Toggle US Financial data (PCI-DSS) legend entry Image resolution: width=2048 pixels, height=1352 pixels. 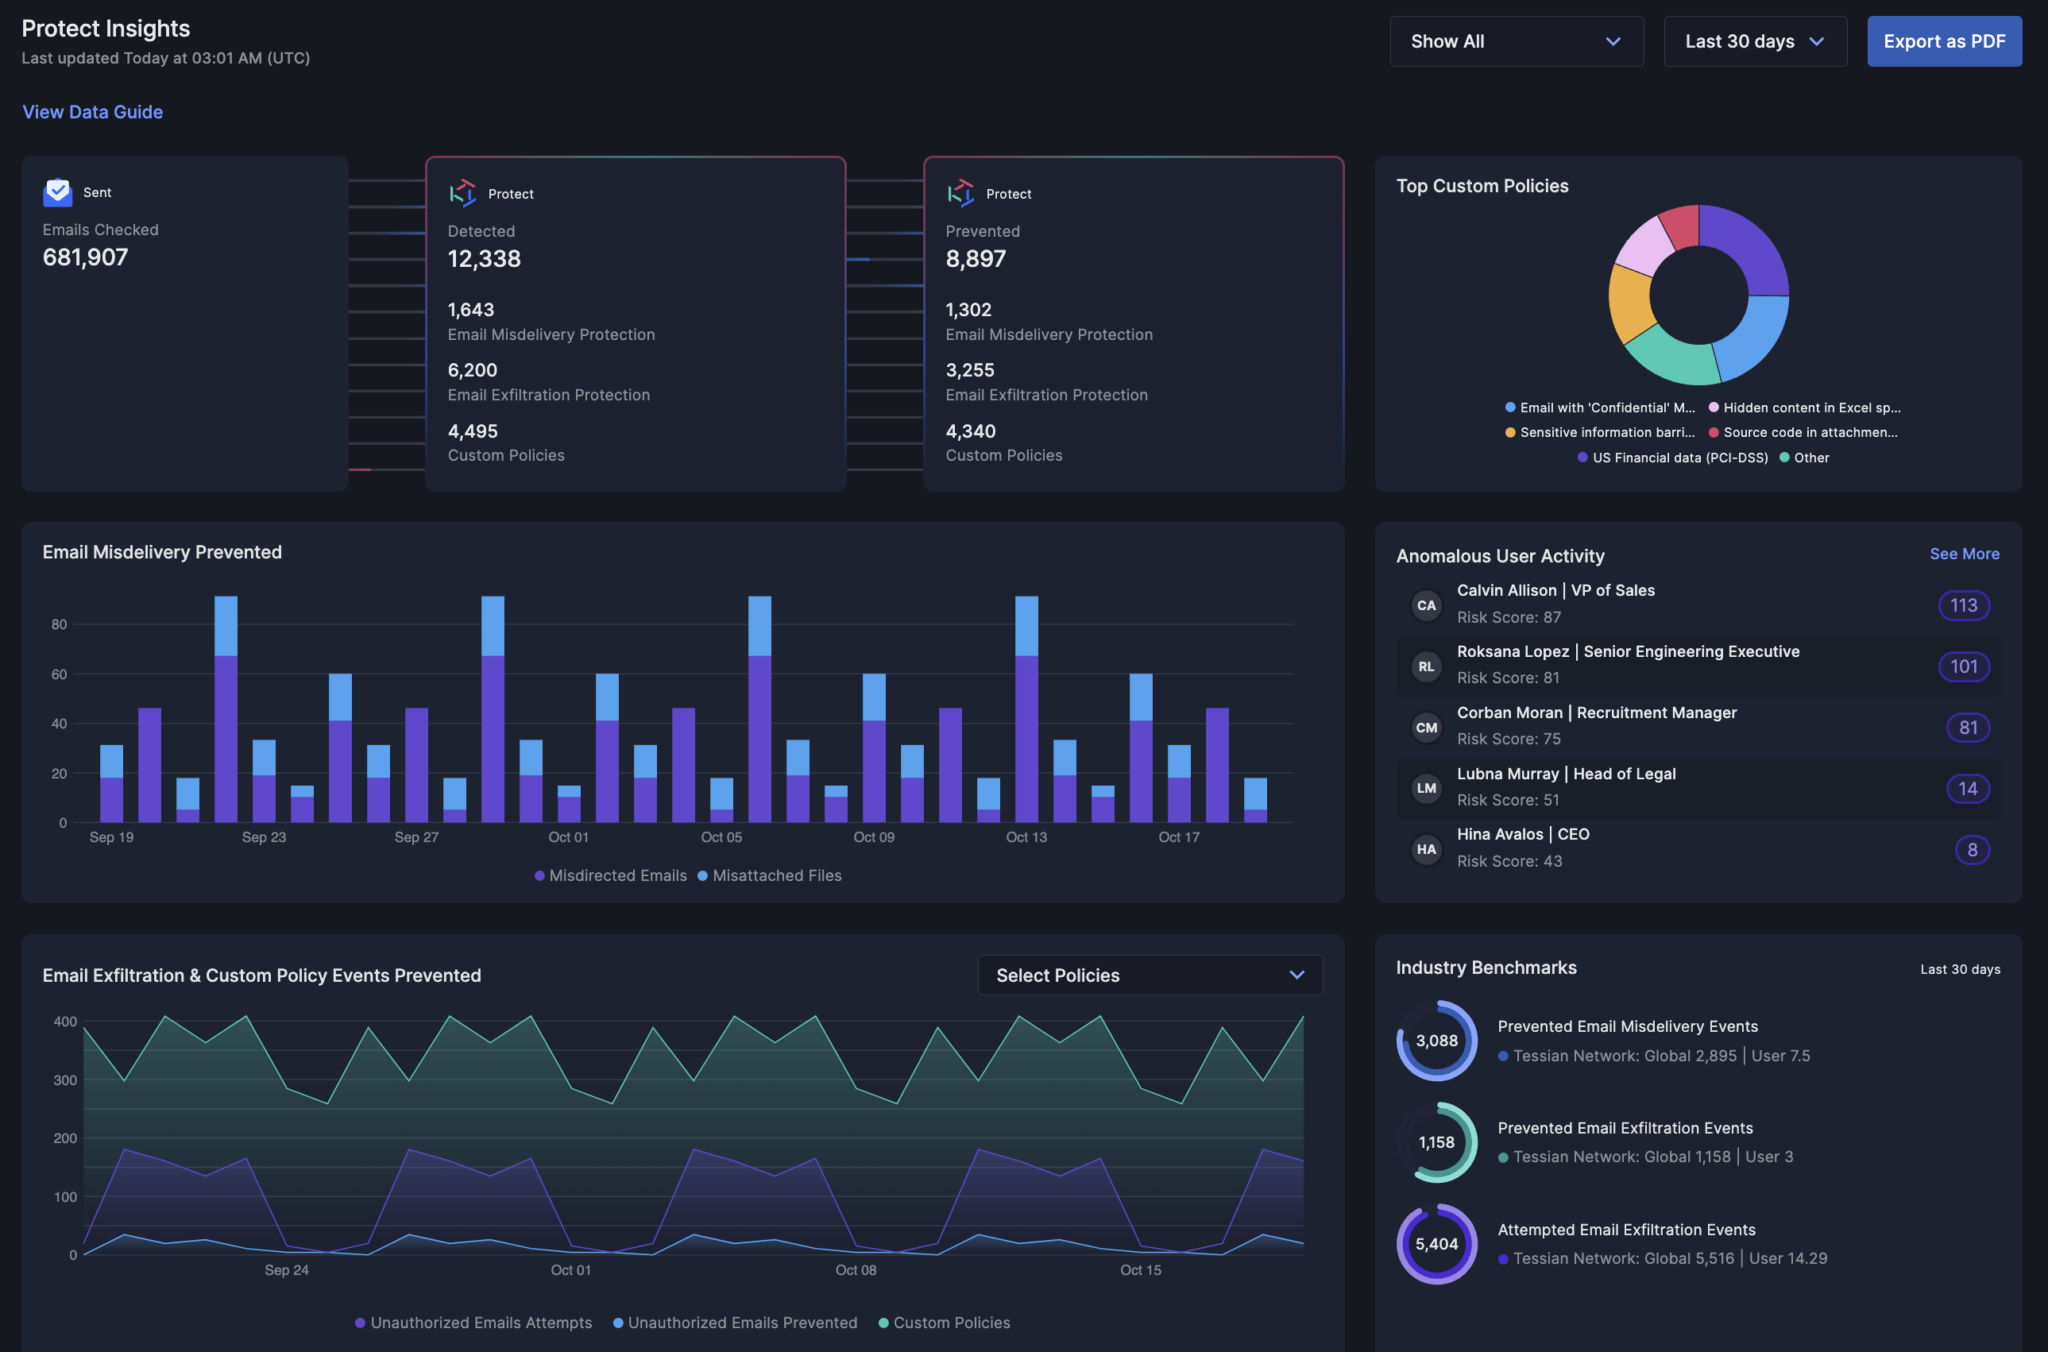click(x=1672, y=457)
